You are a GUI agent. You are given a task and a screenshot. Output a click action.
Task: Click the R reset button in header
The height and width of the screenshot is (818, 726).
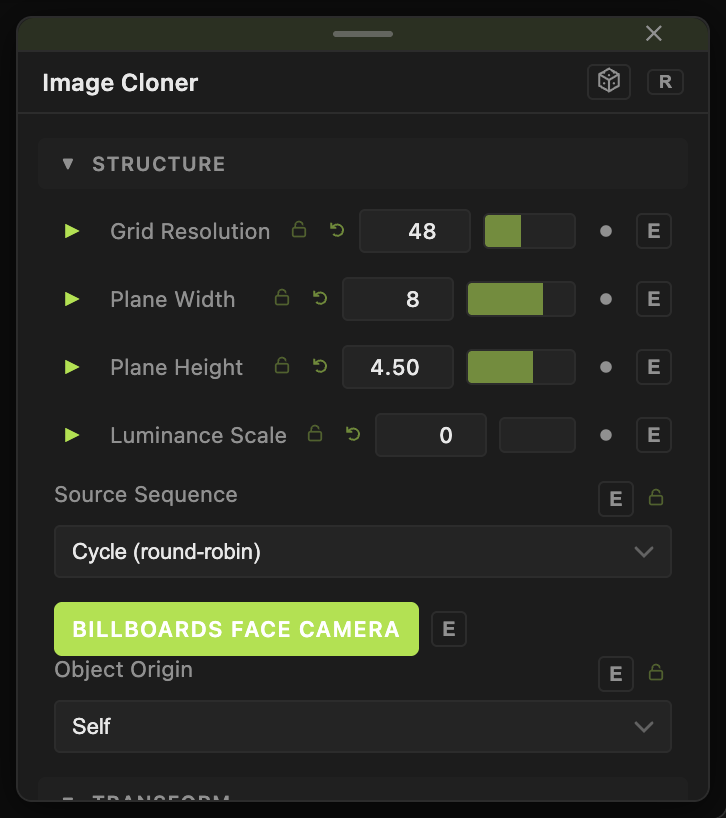665,82
